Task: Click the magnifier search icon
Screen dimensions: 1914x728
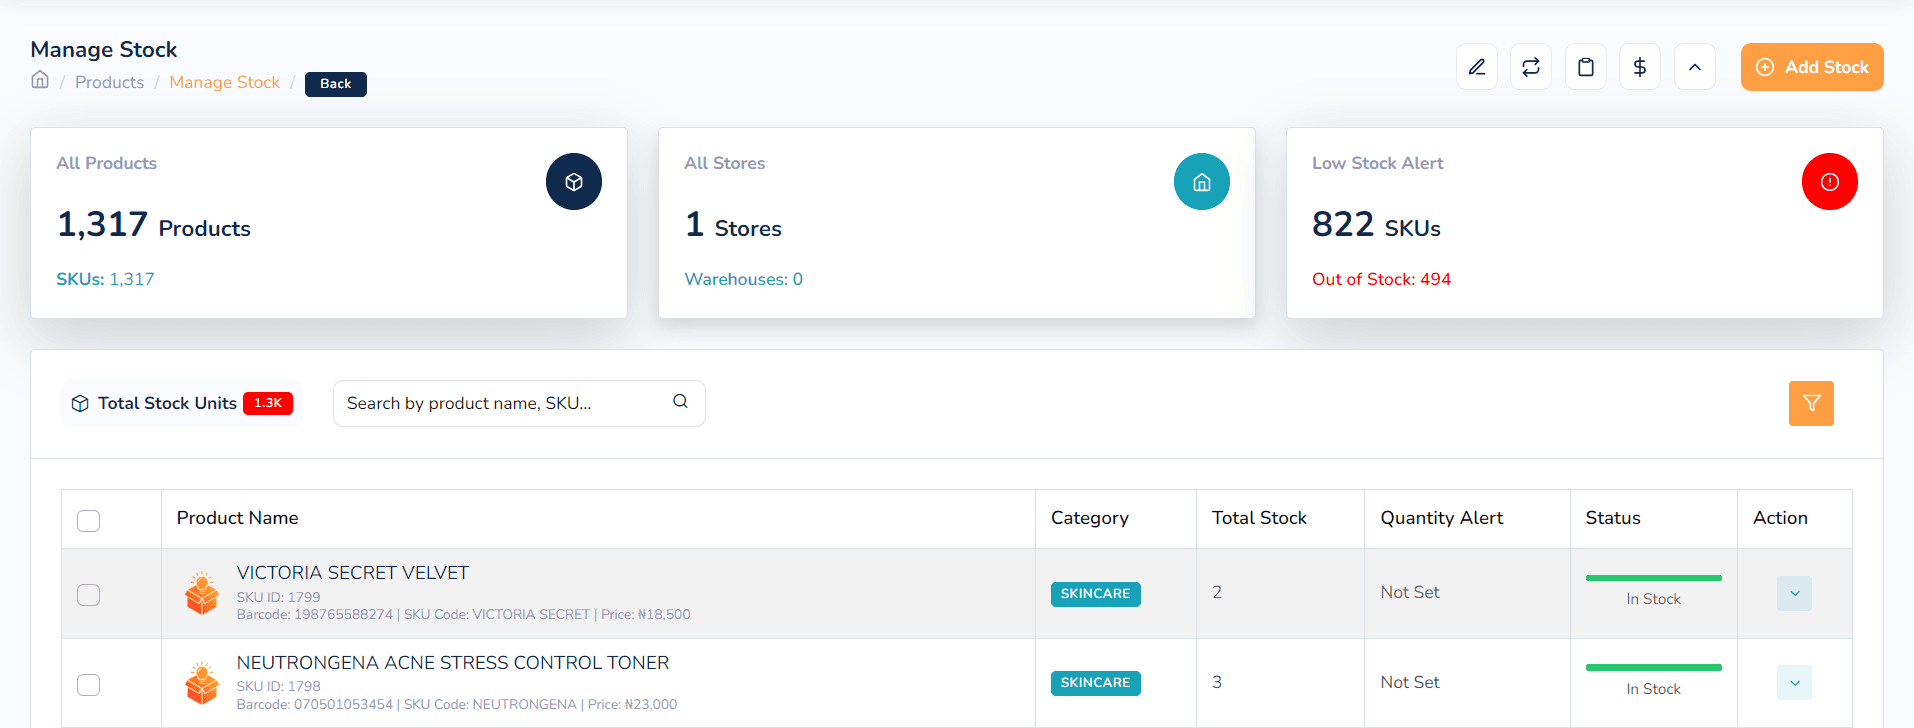Action: (x=680, y=401)
